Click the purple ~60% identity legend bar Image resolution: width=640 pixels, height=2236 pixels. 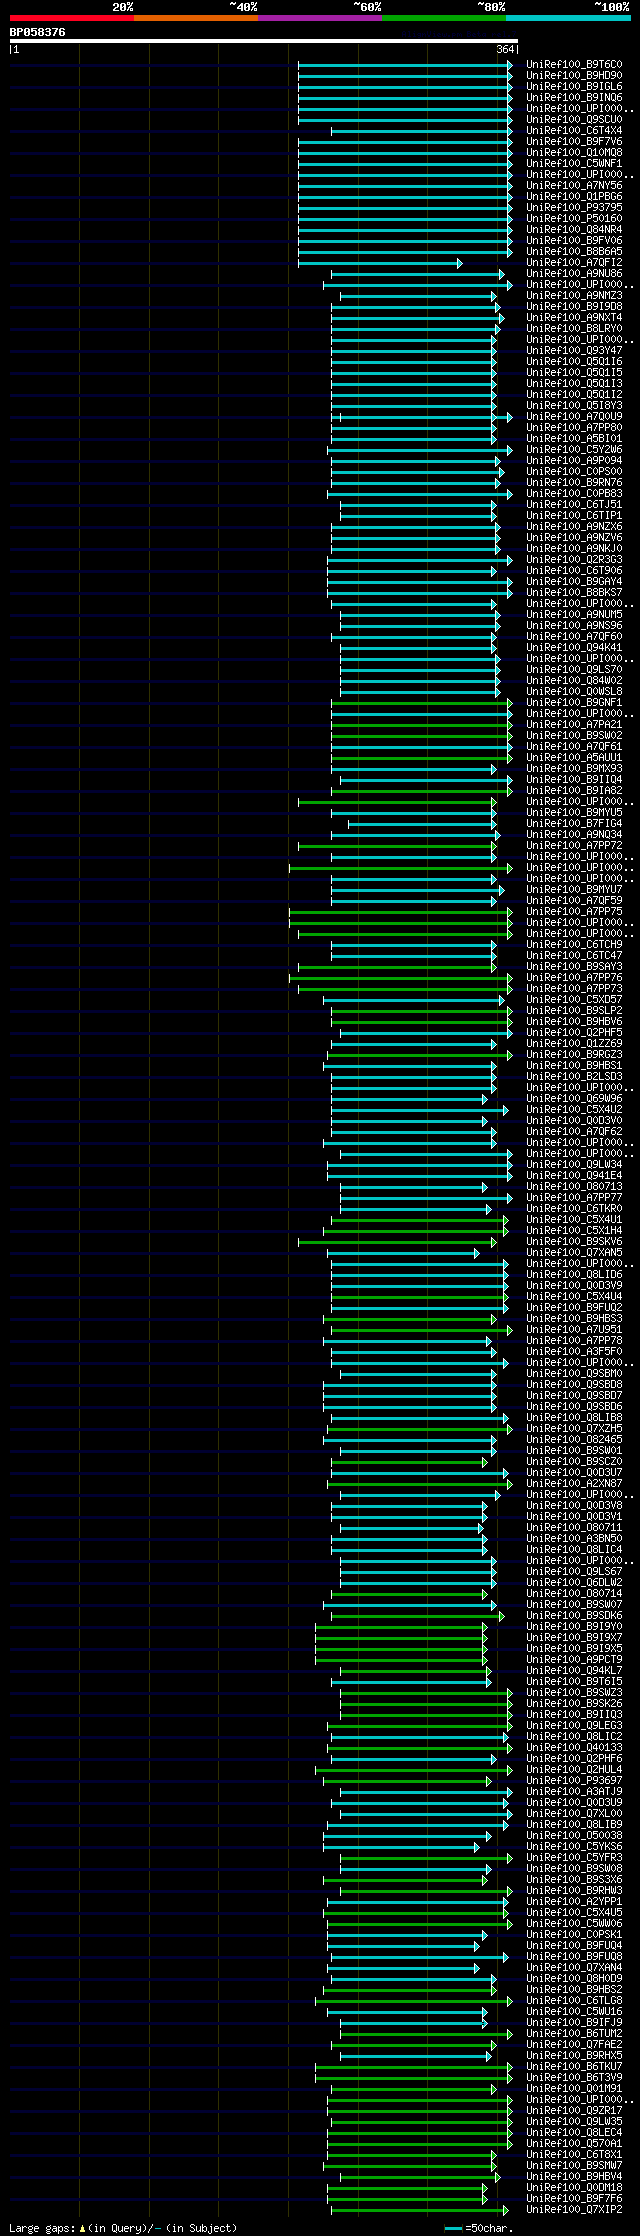pos(319,18)
